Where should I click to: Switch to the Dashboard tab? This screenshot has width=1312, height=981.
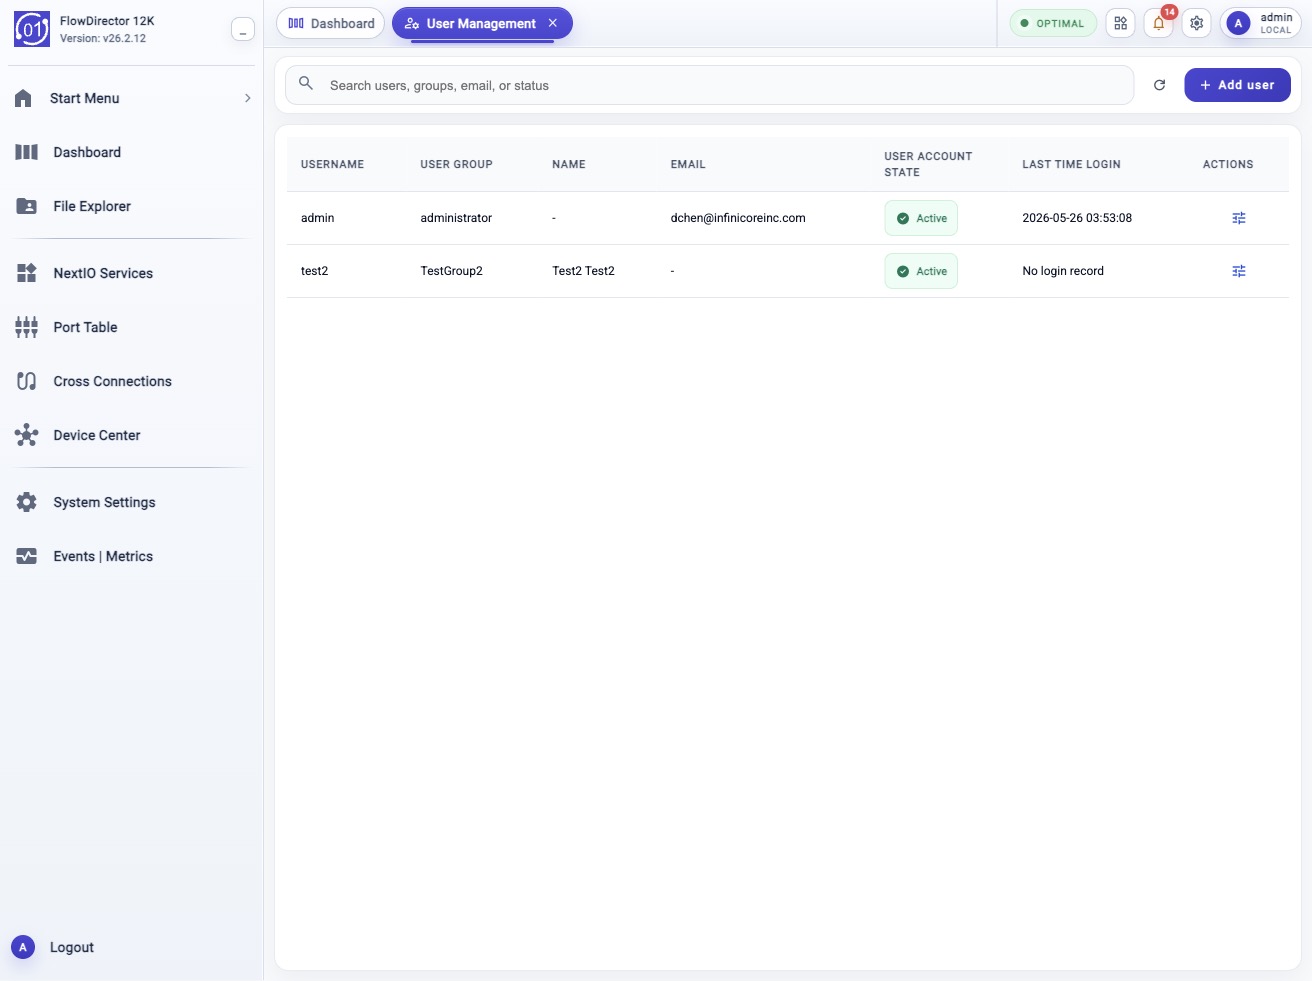[x=331, y=23]
